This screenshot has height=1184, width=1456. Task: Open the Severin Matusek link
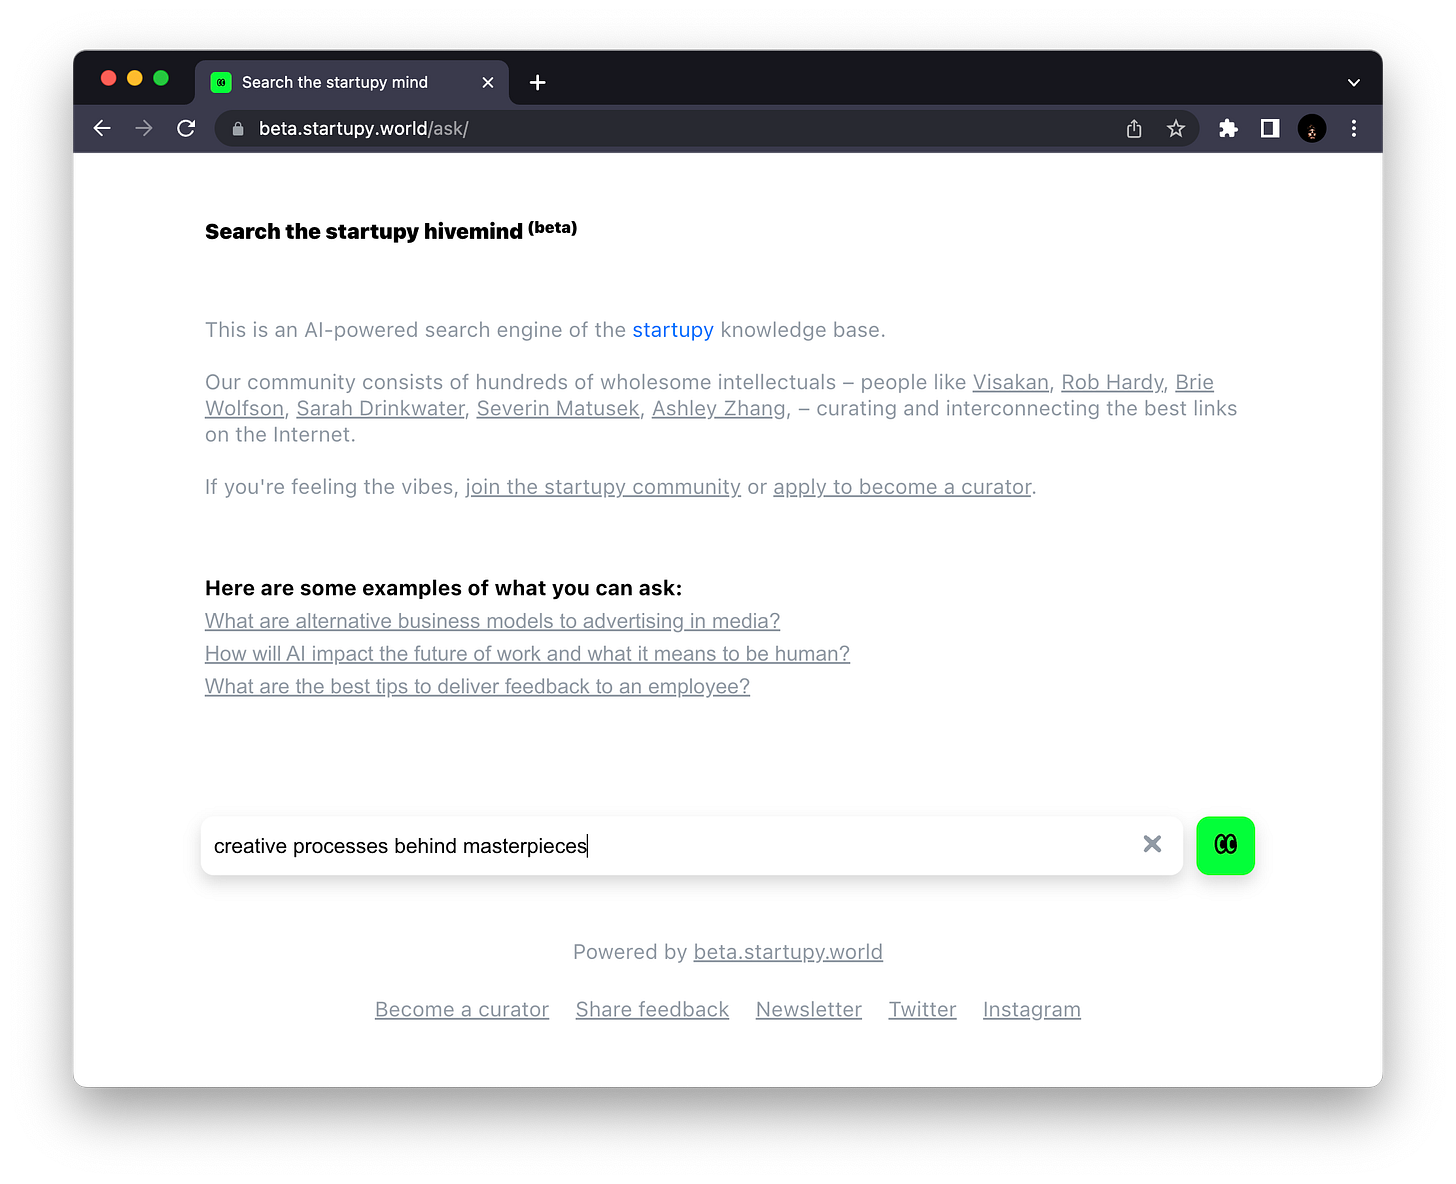558,408
